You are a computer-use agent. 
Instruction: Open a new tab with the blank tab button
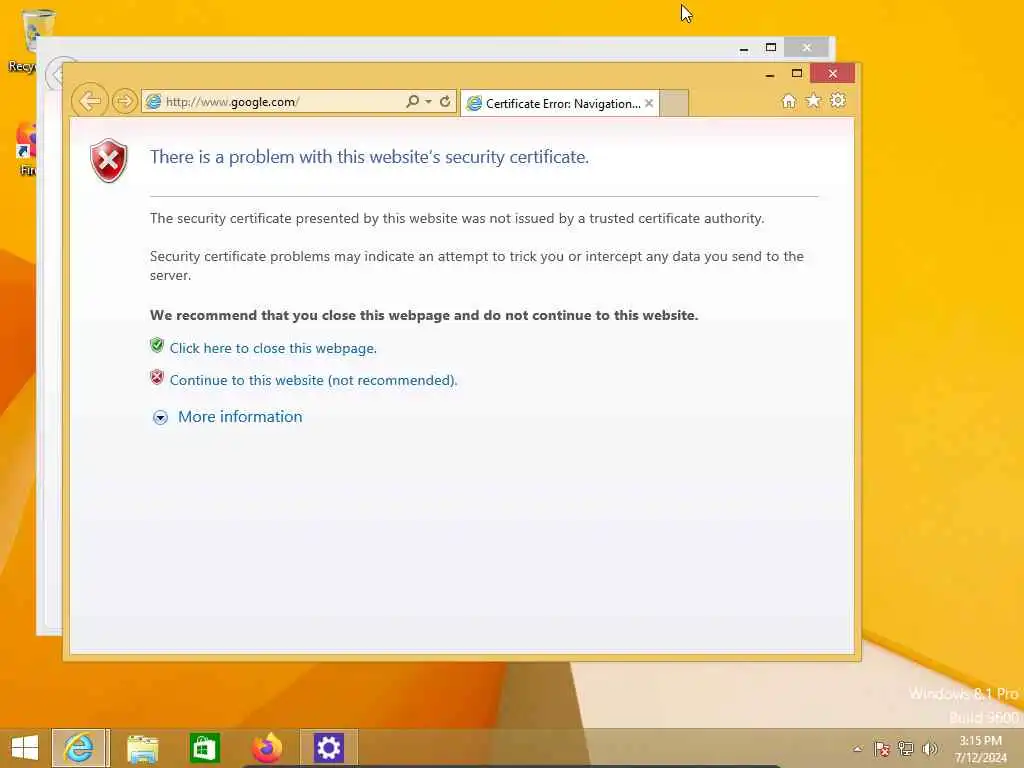674,103
